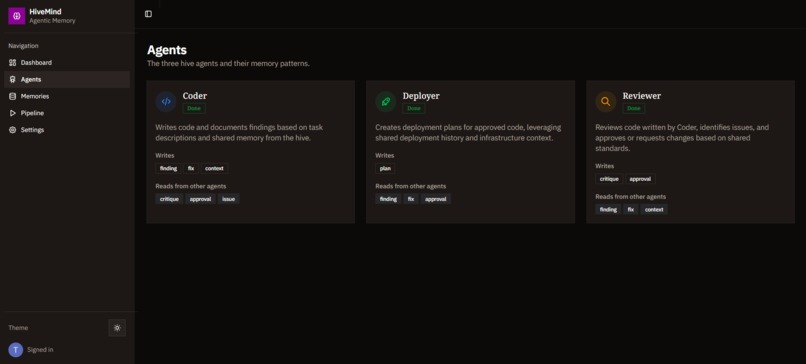This screenshot has height=364, width=806.
Task: Click Reviewer's 'finding' read tag
Action: [608, 209]
